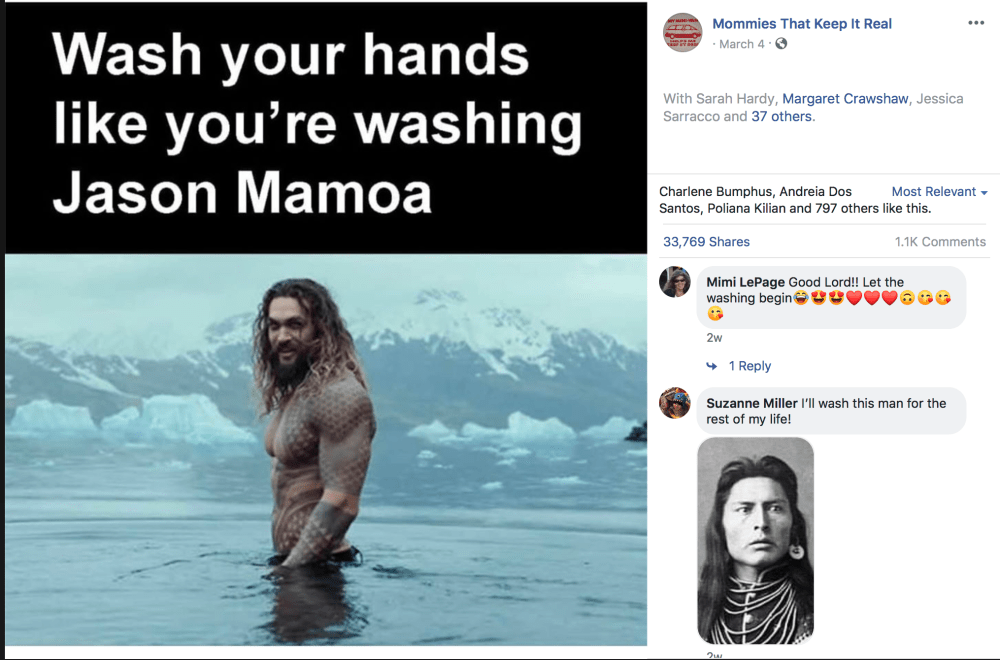Expand the 1 Reply thread

point(750,366)
